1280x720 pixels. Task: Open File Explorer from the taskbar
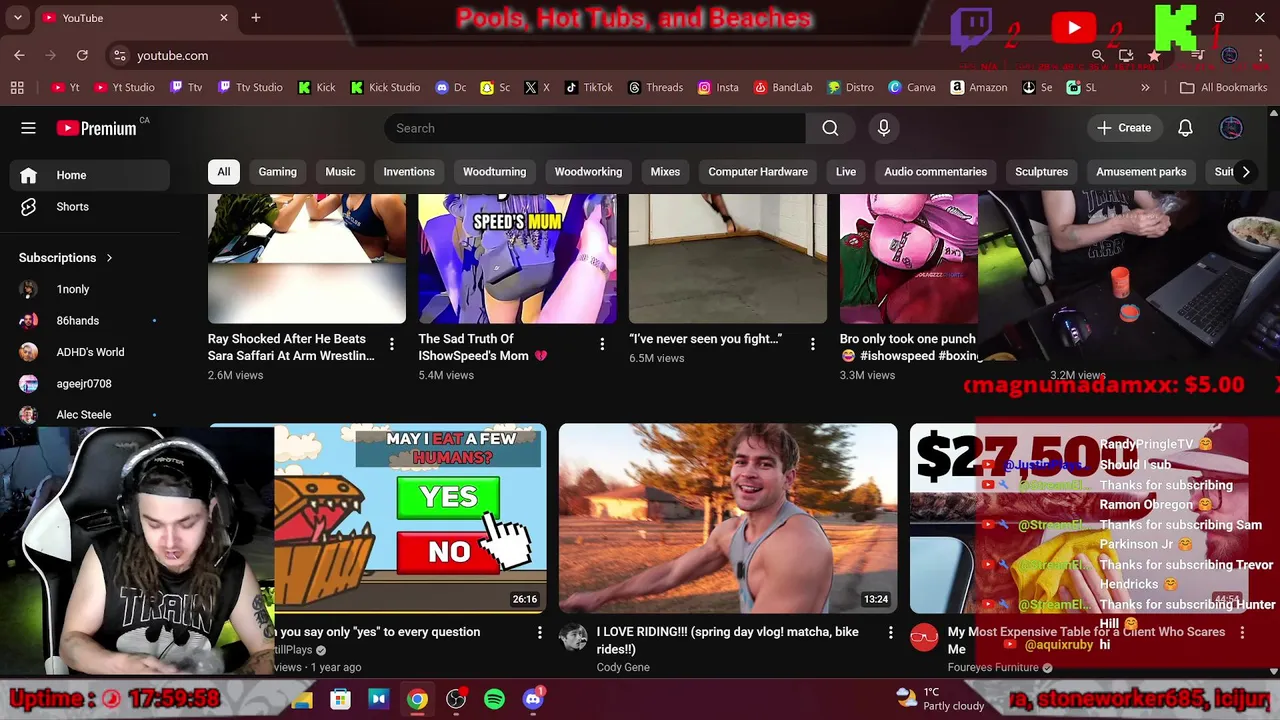pos(301,699)
